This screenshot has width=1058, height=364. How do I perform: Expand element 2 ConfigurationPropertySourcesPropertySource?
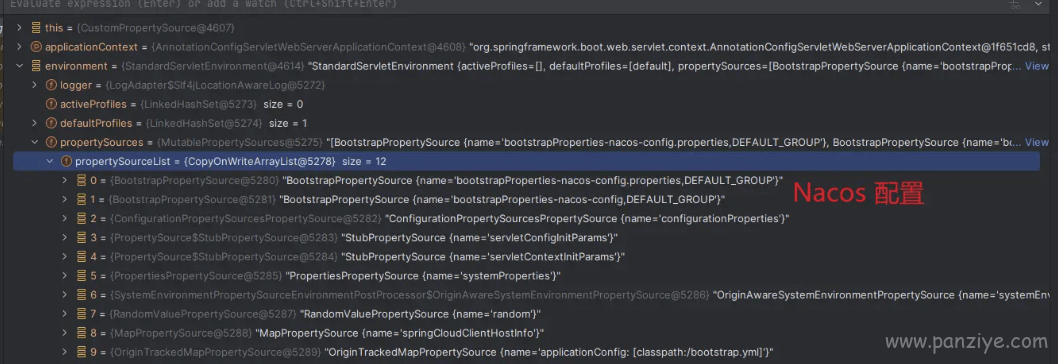pos(65,219)
